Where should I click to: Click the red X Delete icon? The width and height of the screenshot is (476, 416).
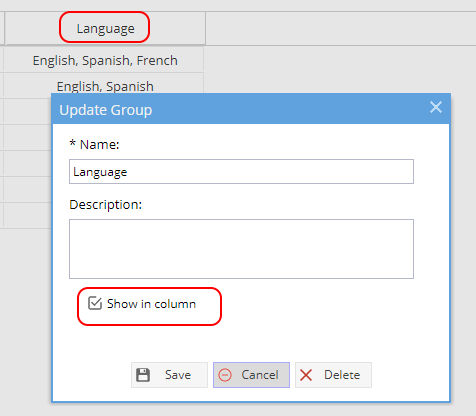(306, 375)
